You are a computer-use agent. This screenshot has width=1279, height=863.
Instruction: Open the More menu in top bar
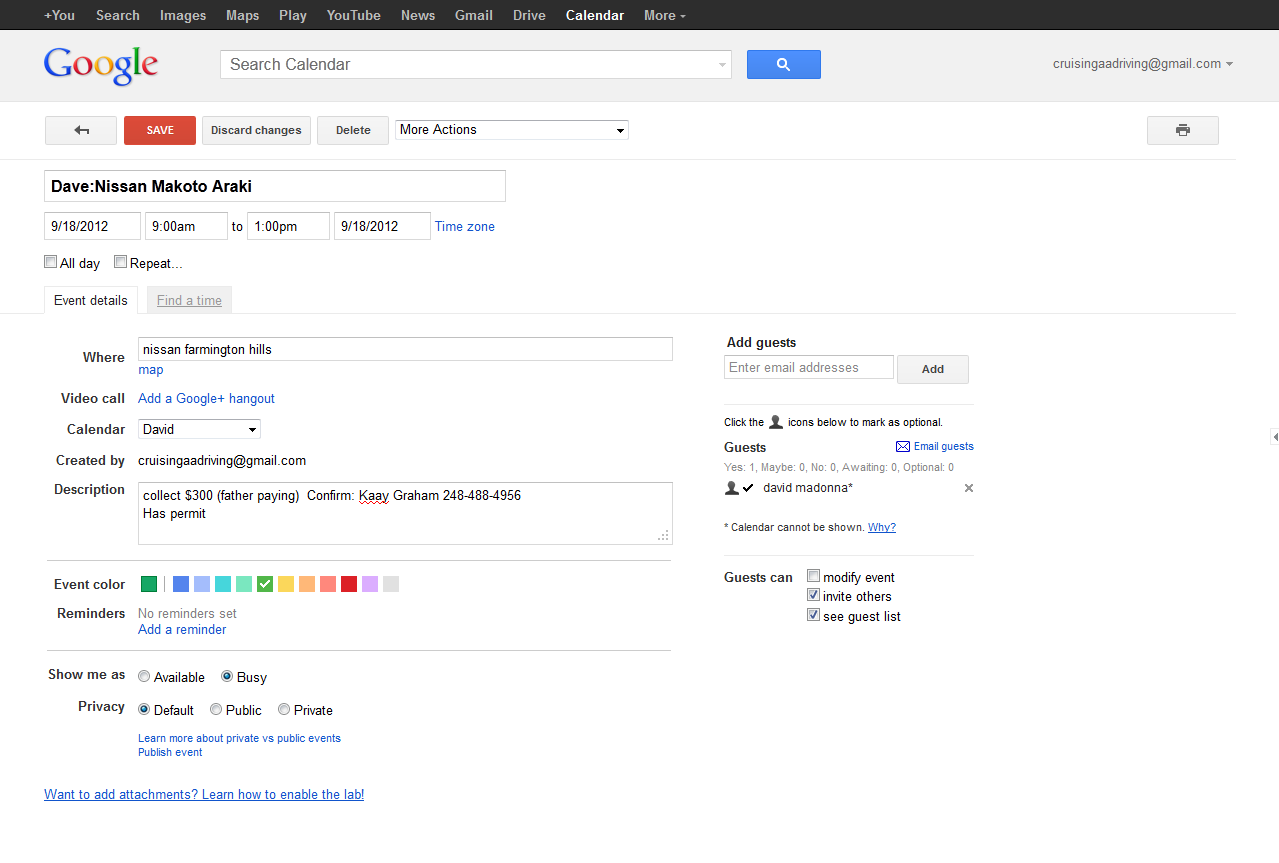(x=665, y=15)
